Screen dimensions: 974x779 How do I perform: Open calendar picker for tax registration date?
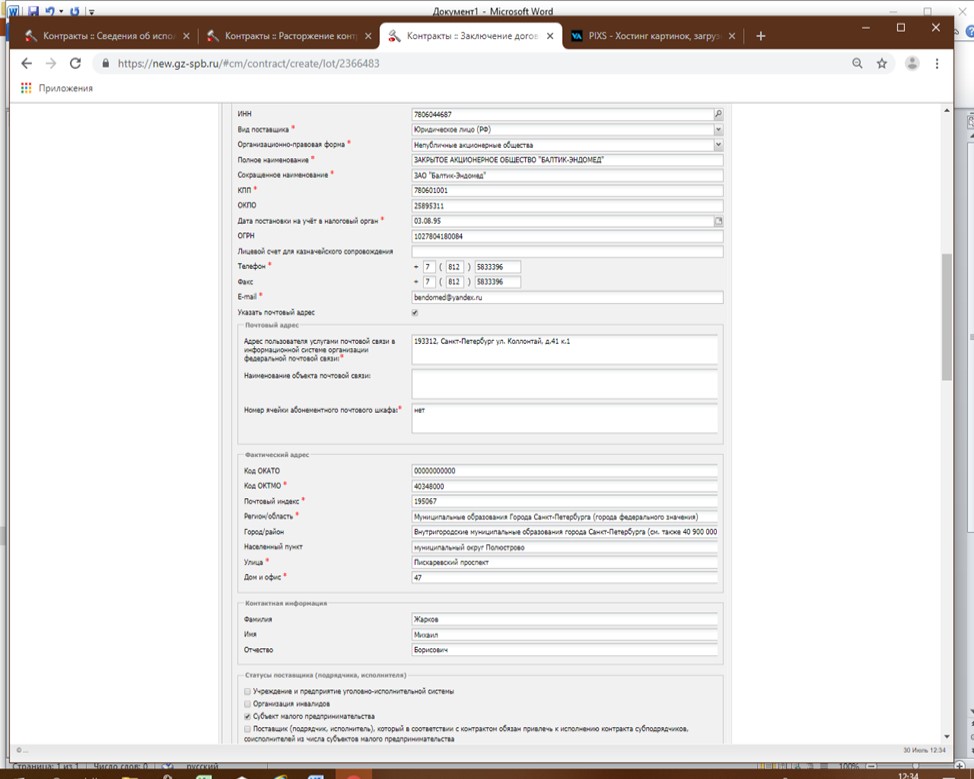[718, 221]
